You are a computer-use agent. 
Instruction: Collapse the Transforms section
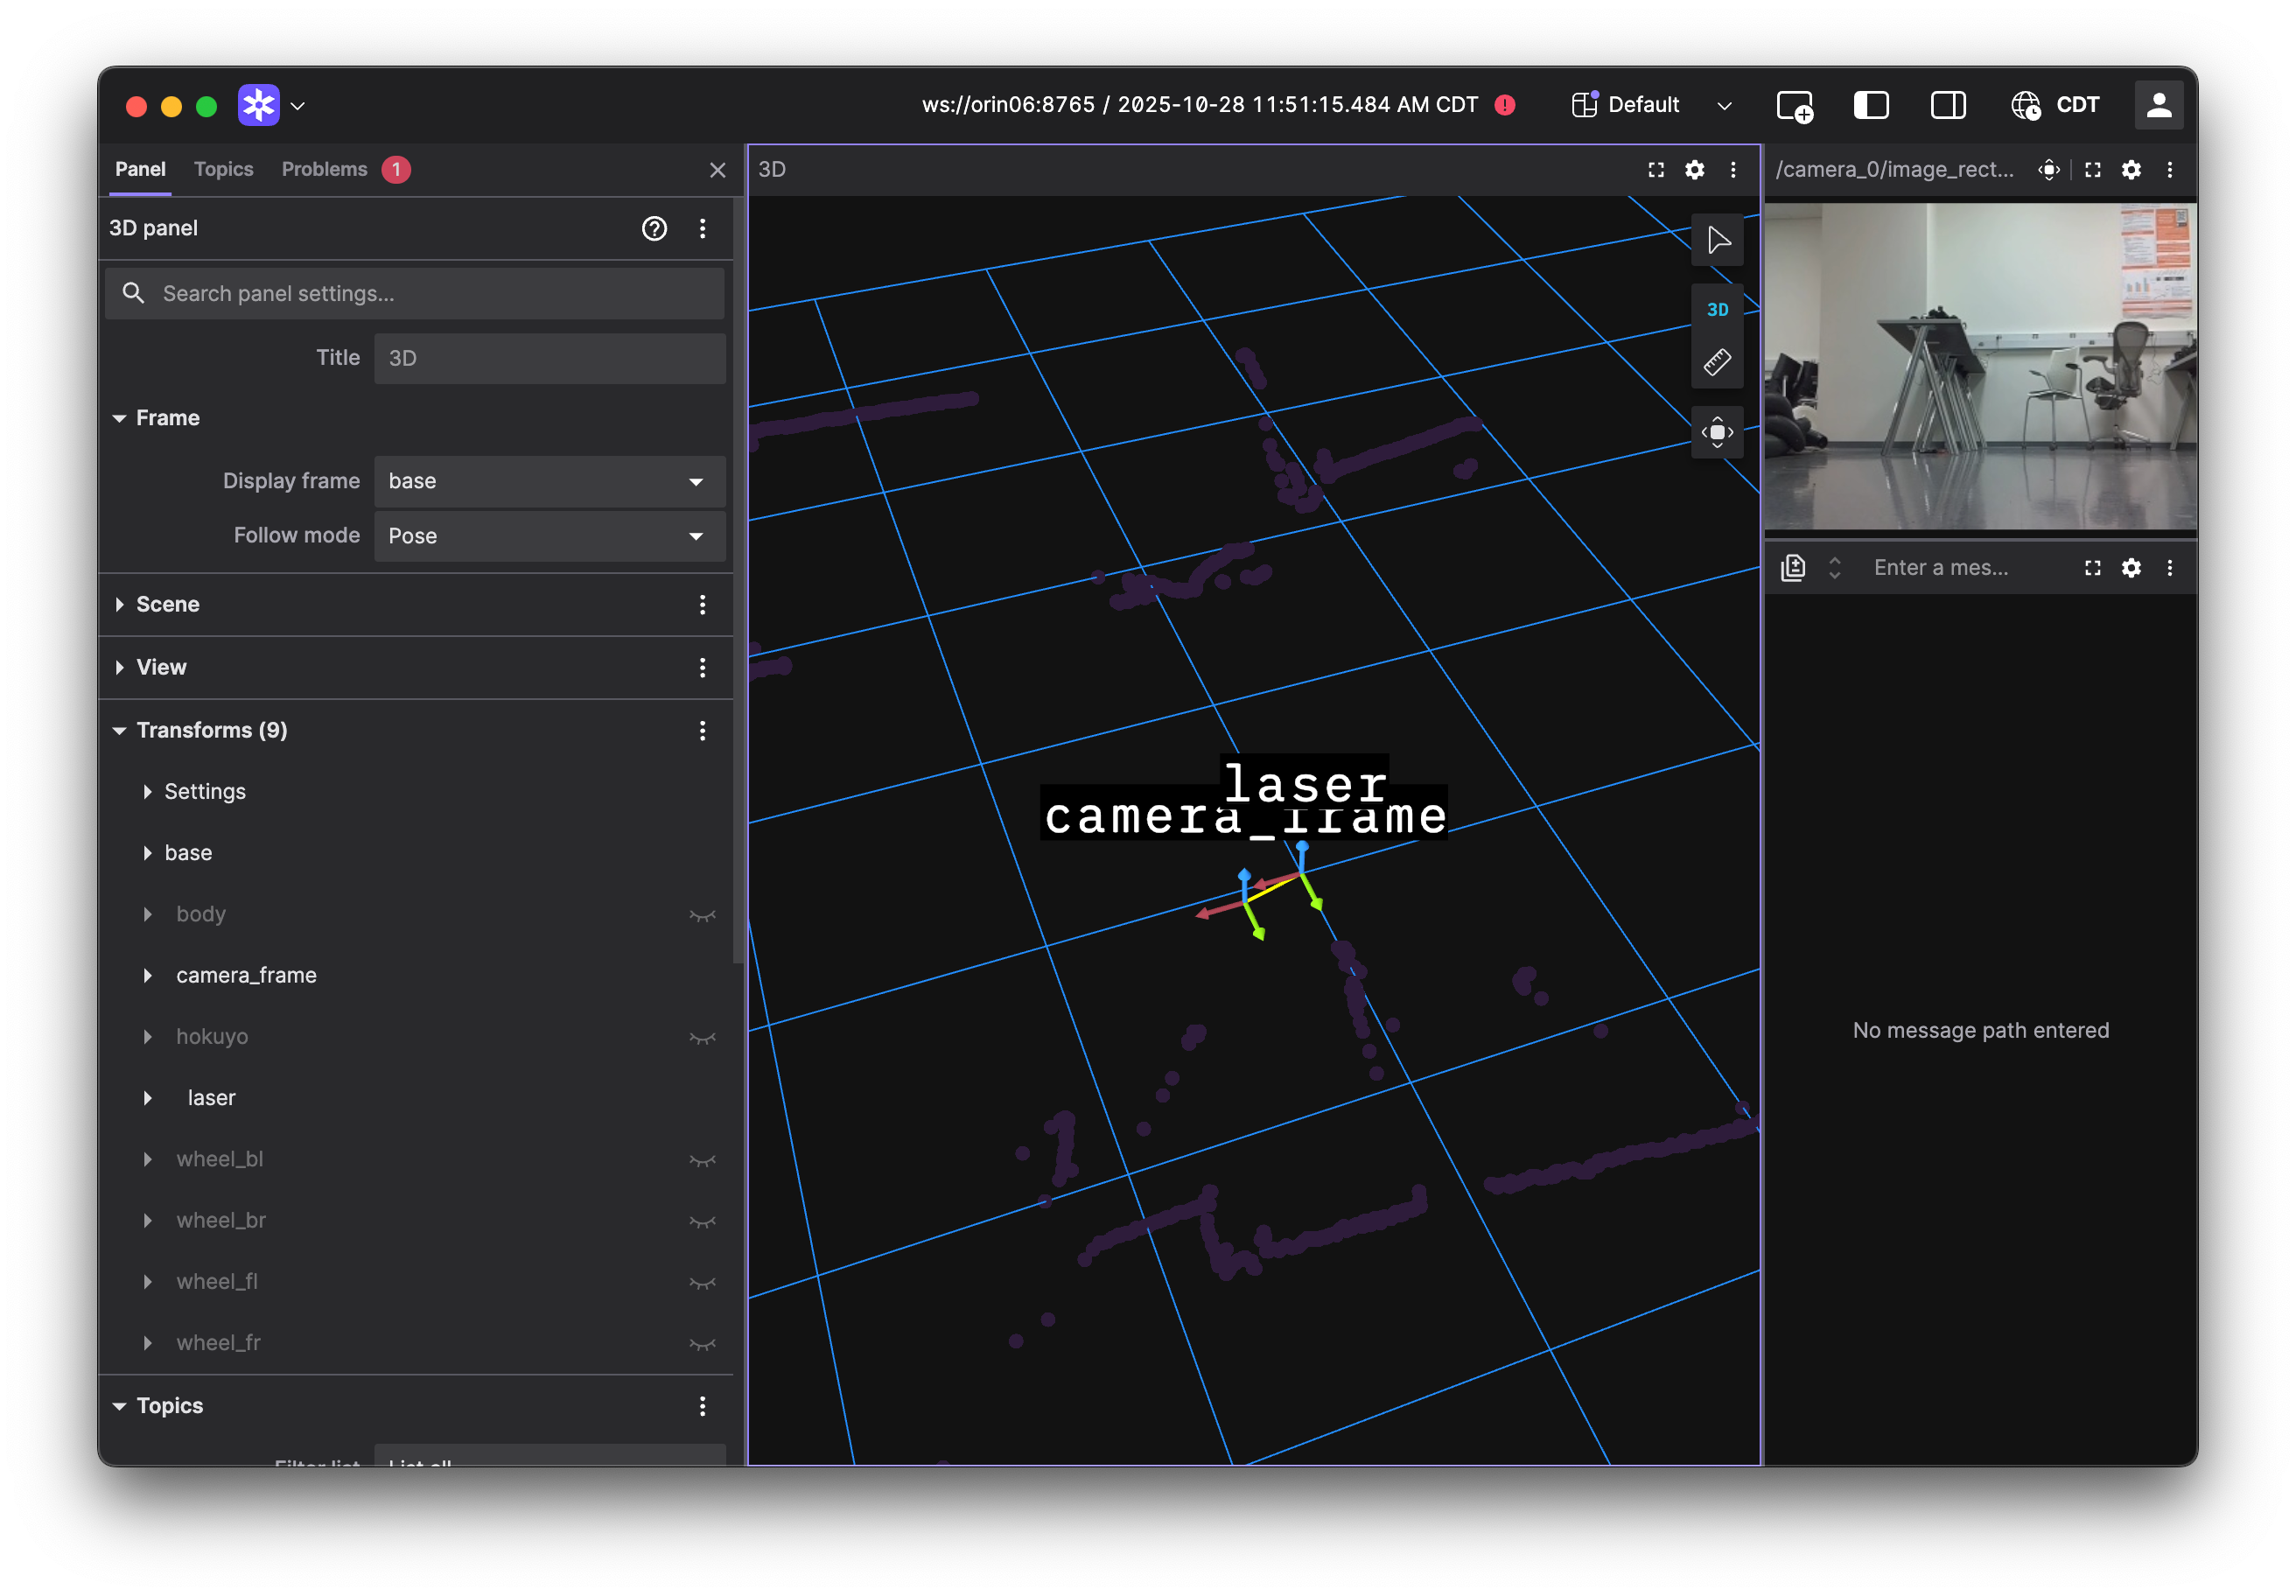click(x=120, y=730)
